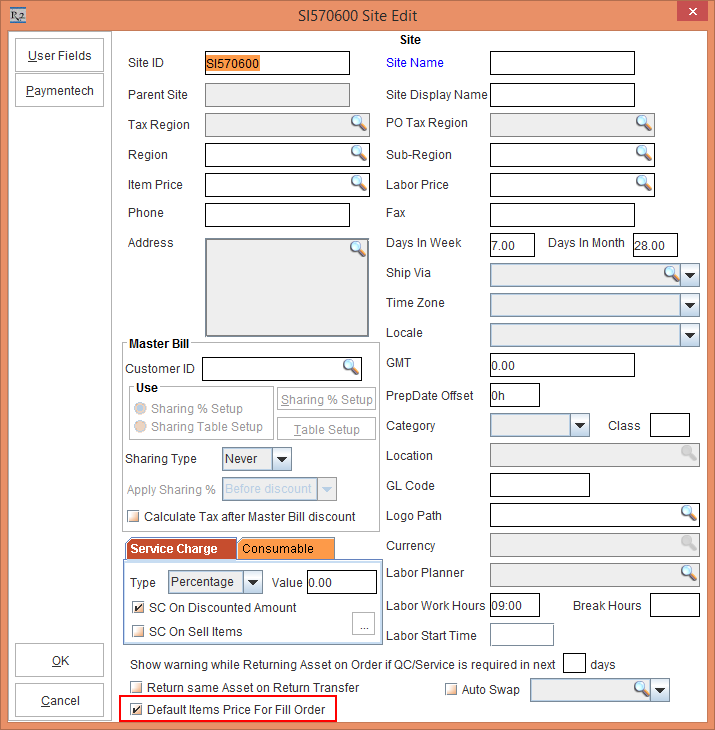715x730 pixels.
Task: Expand the Category dropdown
Action: click(580, 425)
